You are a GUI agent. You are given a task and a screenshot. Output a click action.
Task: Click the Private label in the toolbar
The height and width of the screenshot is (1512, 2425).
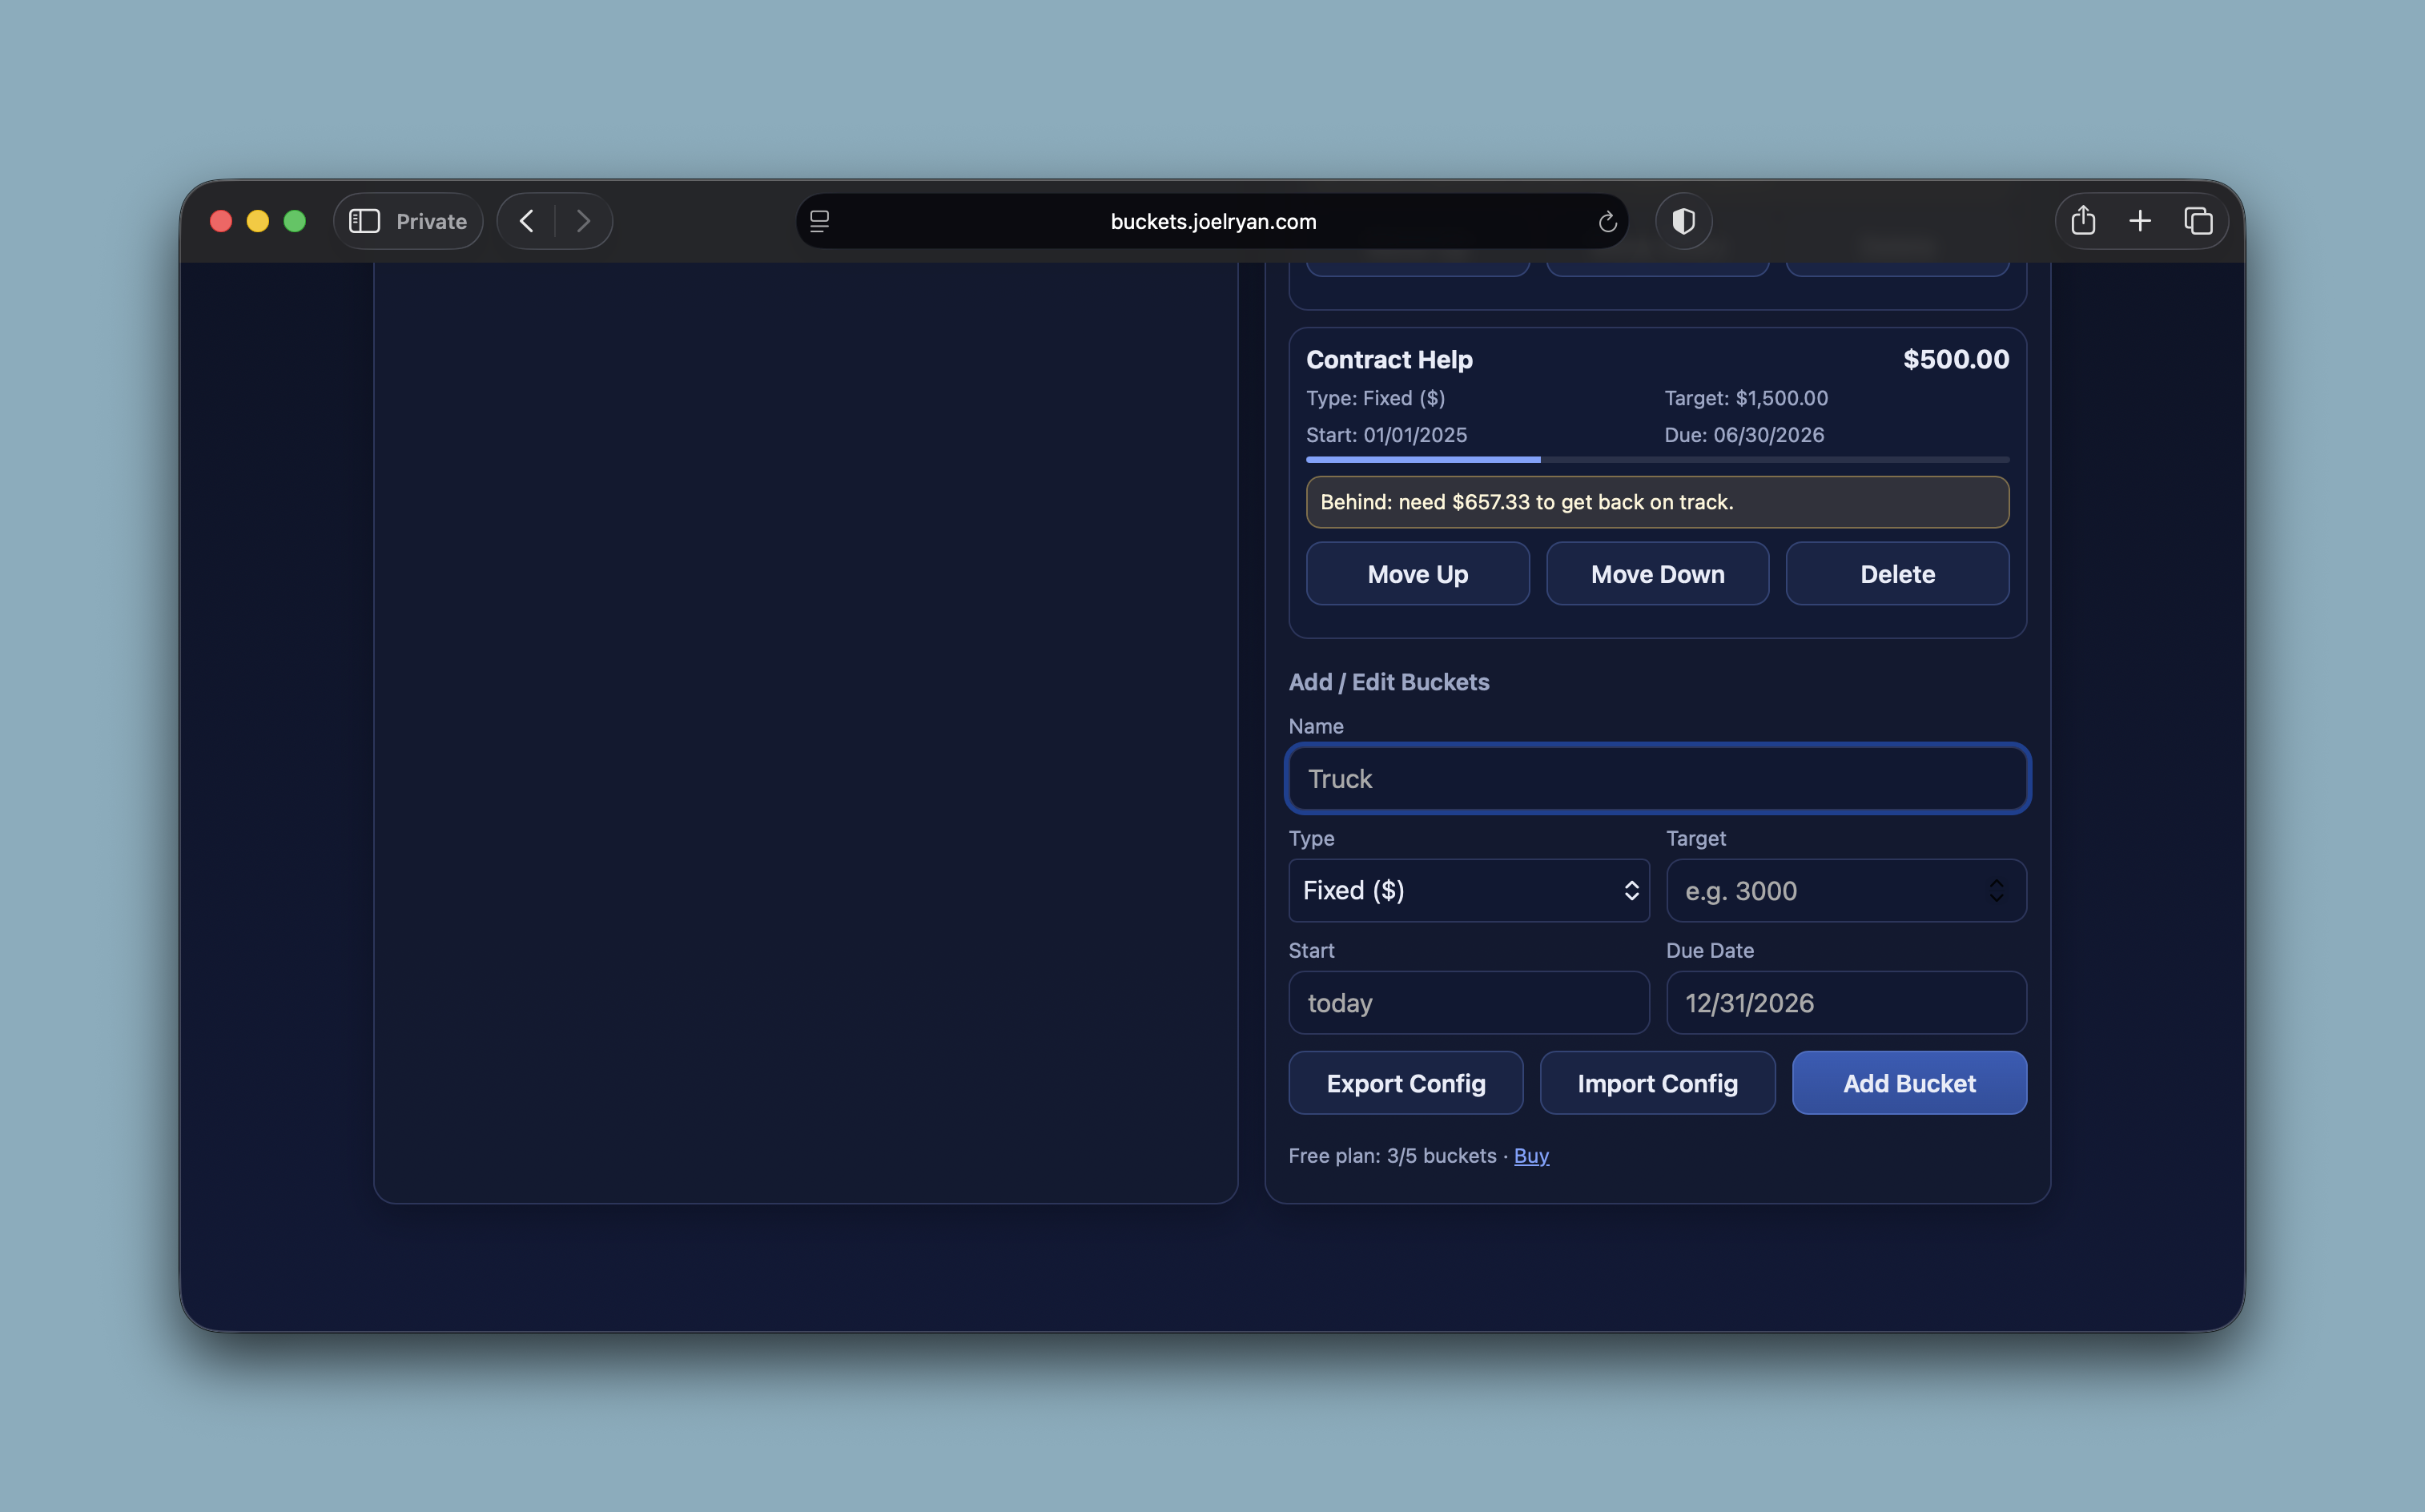click(x=430, y=221)
